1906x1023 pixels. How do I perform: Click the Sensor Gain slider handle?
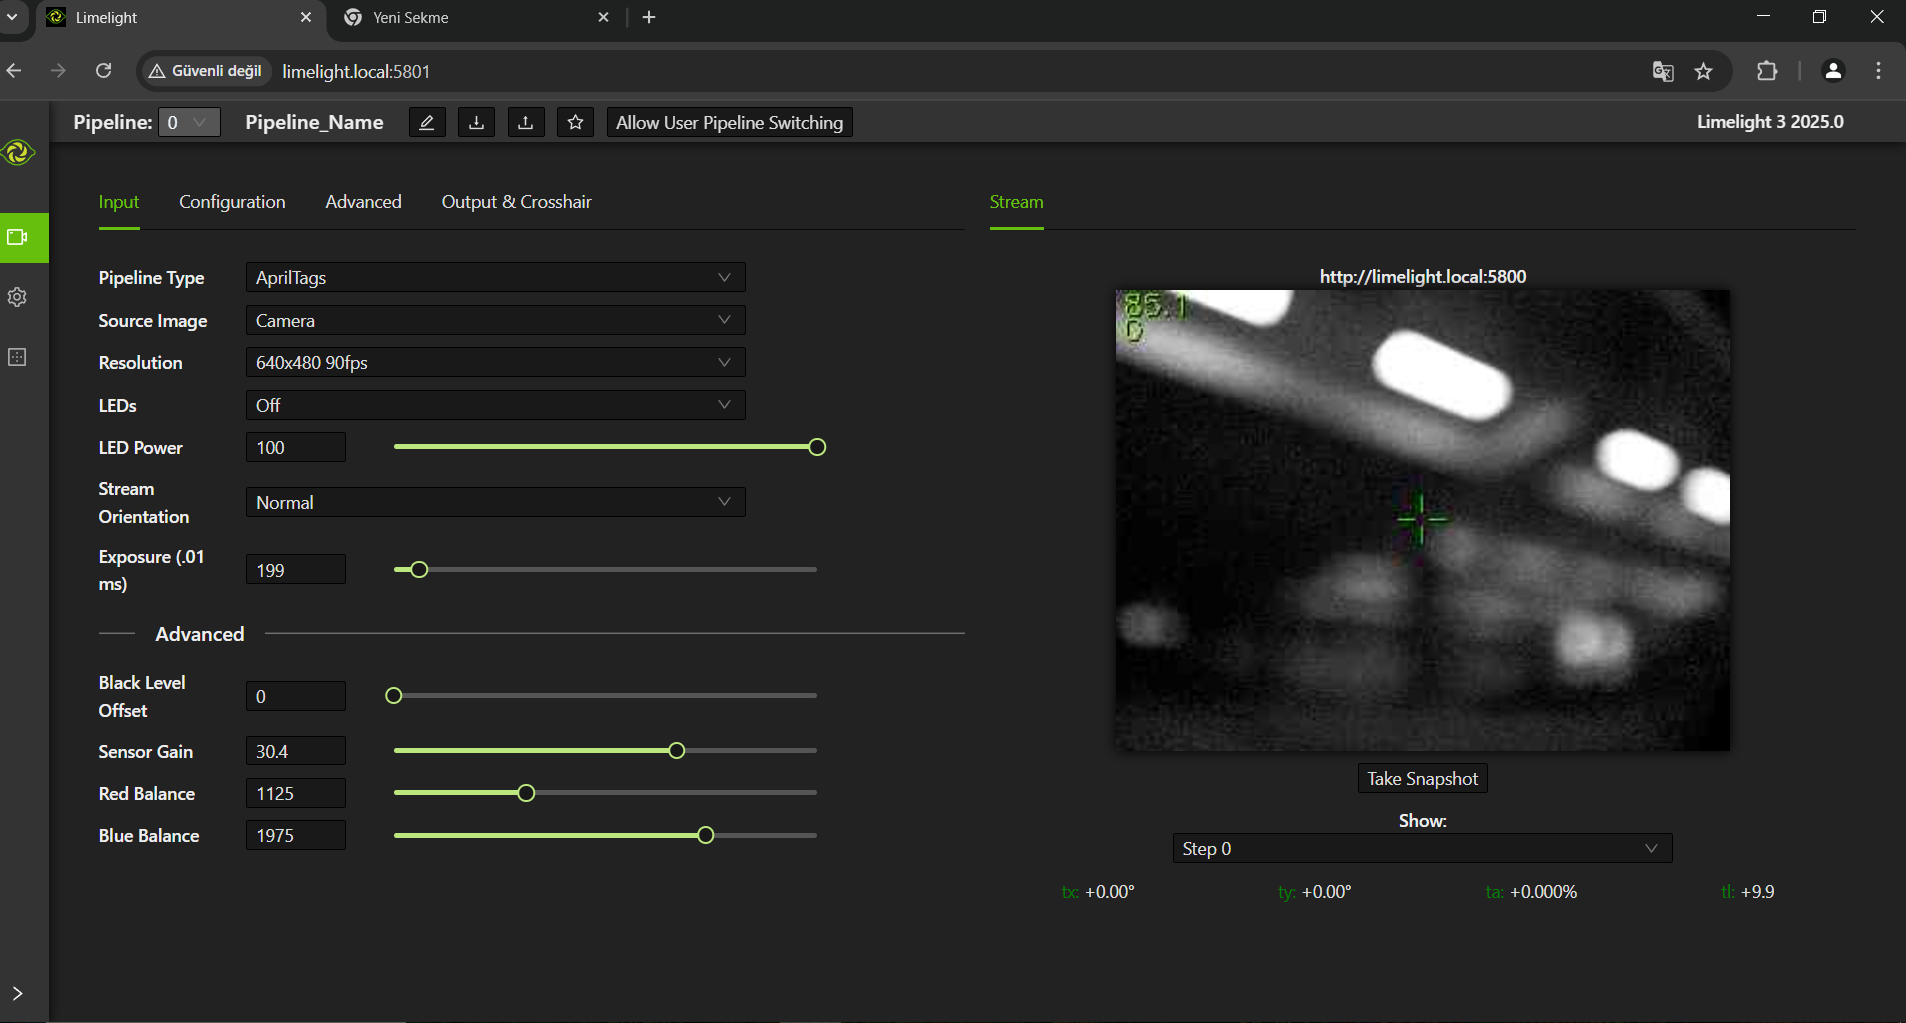click(x=677, y=750)
